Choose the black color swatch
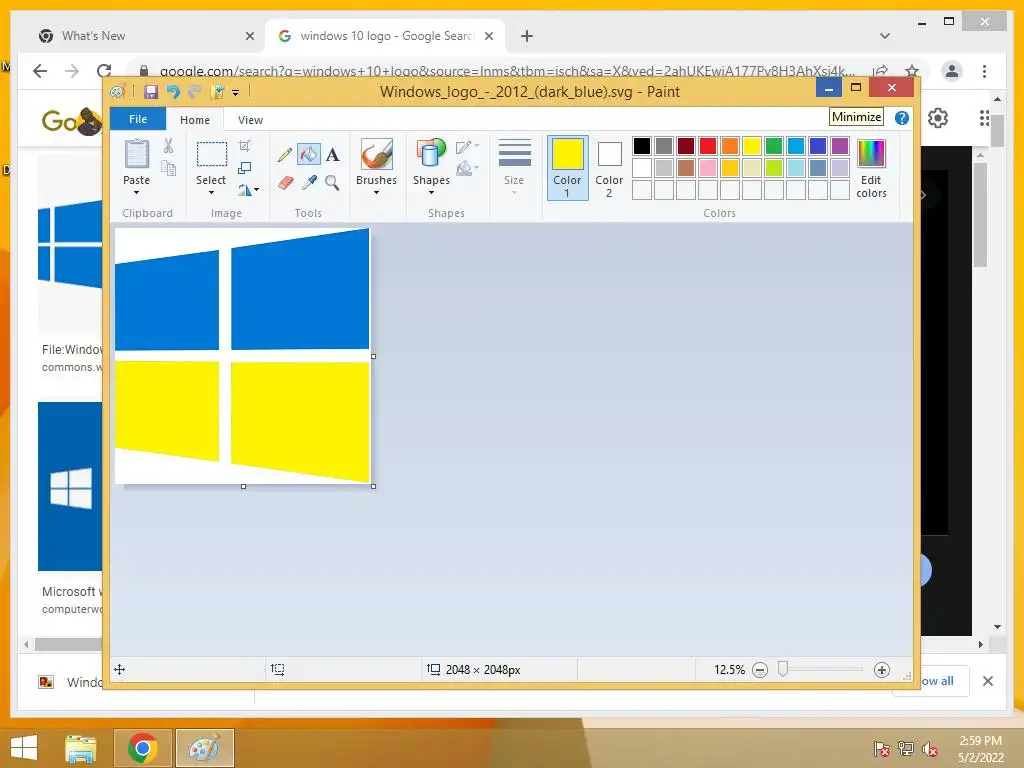 click(642, 146)
